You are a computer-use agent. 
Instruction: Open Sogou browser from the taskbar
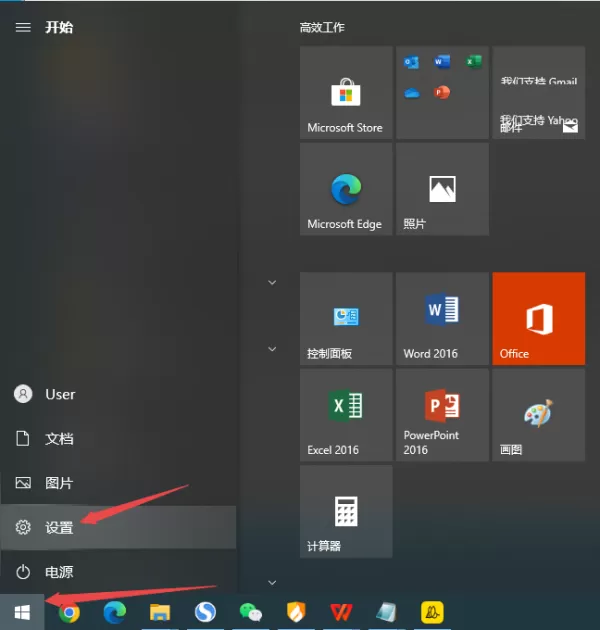(x=205, y=612)
